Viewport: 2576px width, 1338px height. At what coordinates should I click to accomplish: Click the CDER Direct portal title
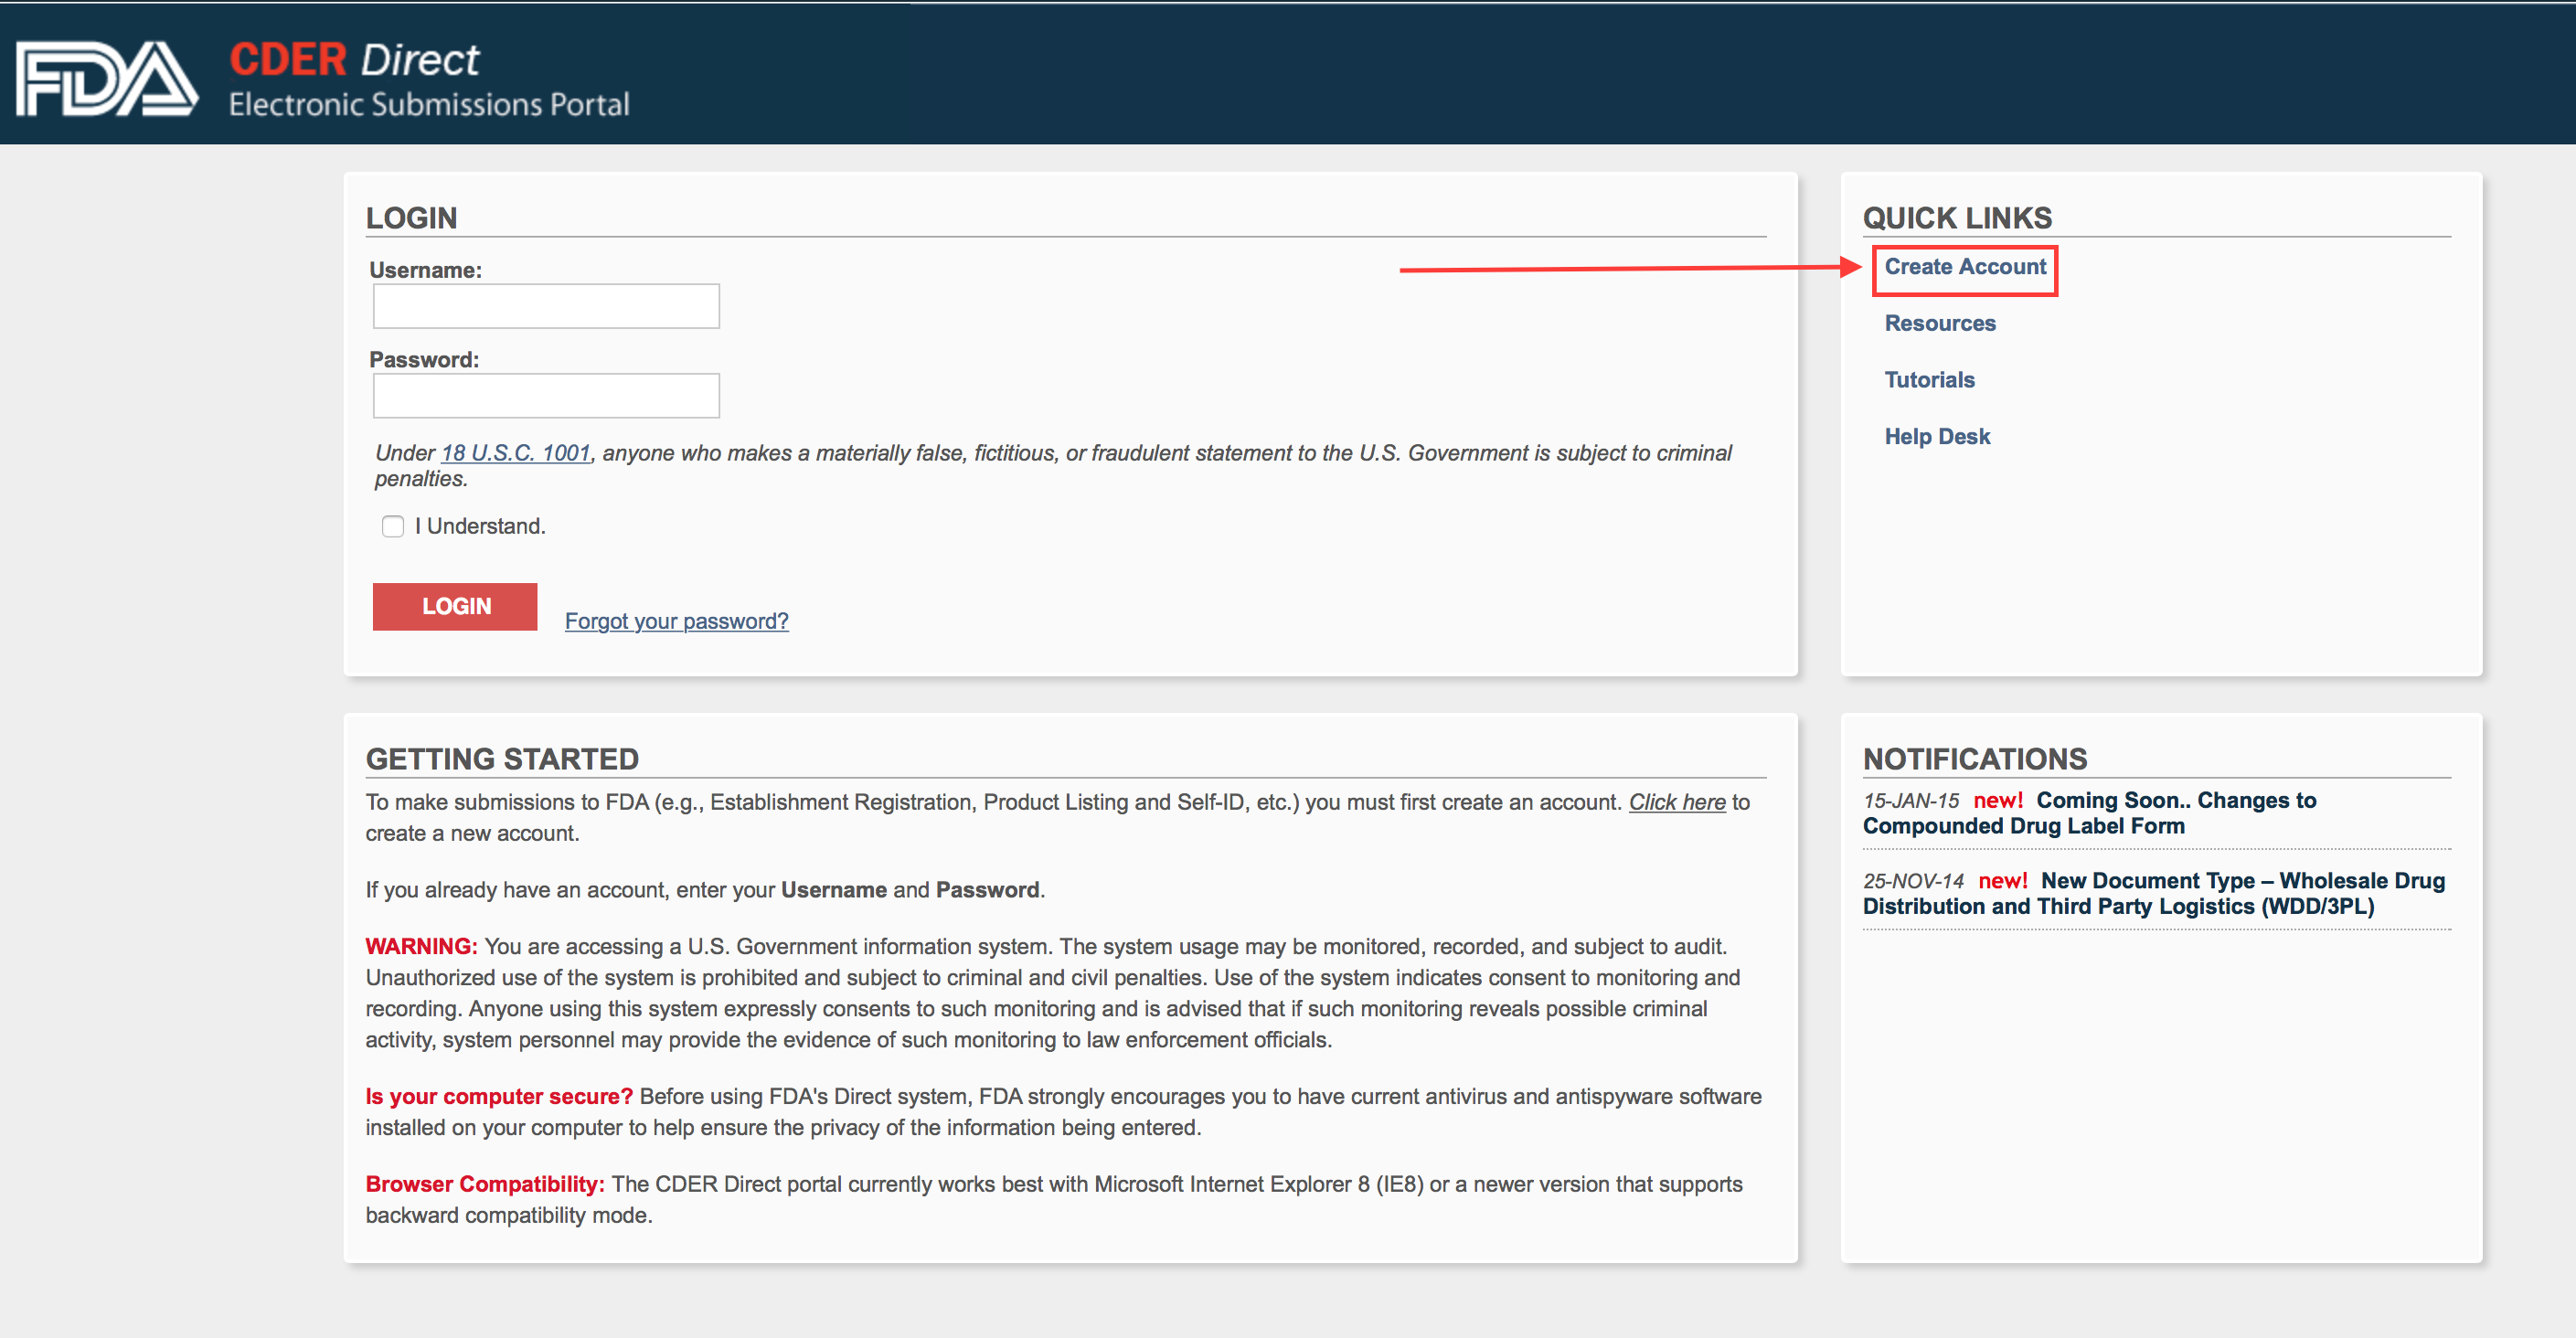354,59
